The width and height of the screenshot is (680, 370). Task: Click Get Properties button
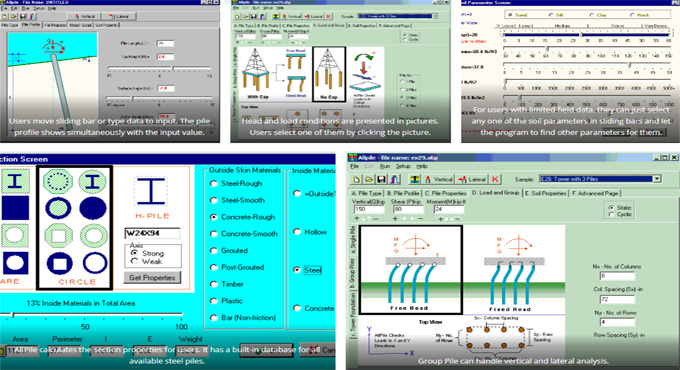pos(152,278)
